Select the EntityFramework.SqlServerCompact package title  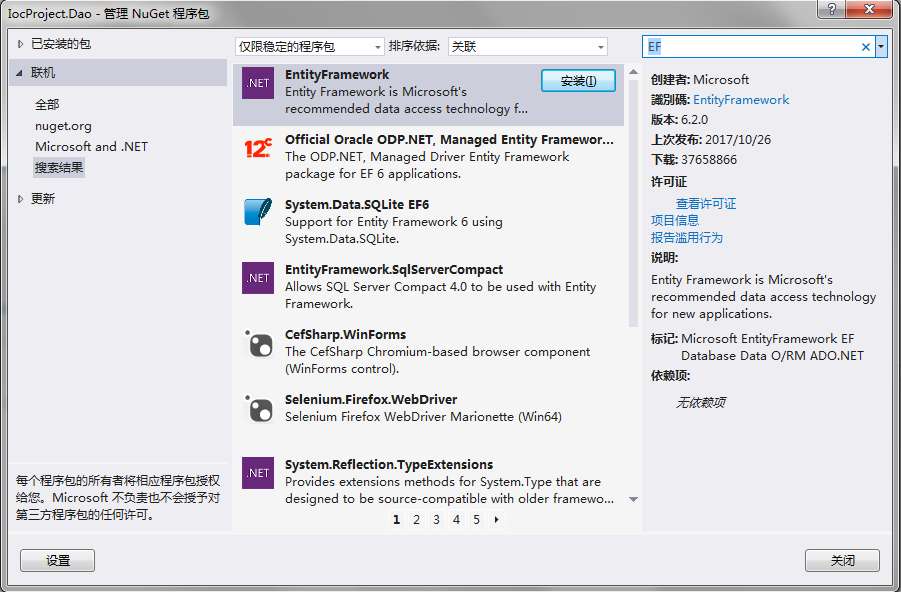(394, 270)
